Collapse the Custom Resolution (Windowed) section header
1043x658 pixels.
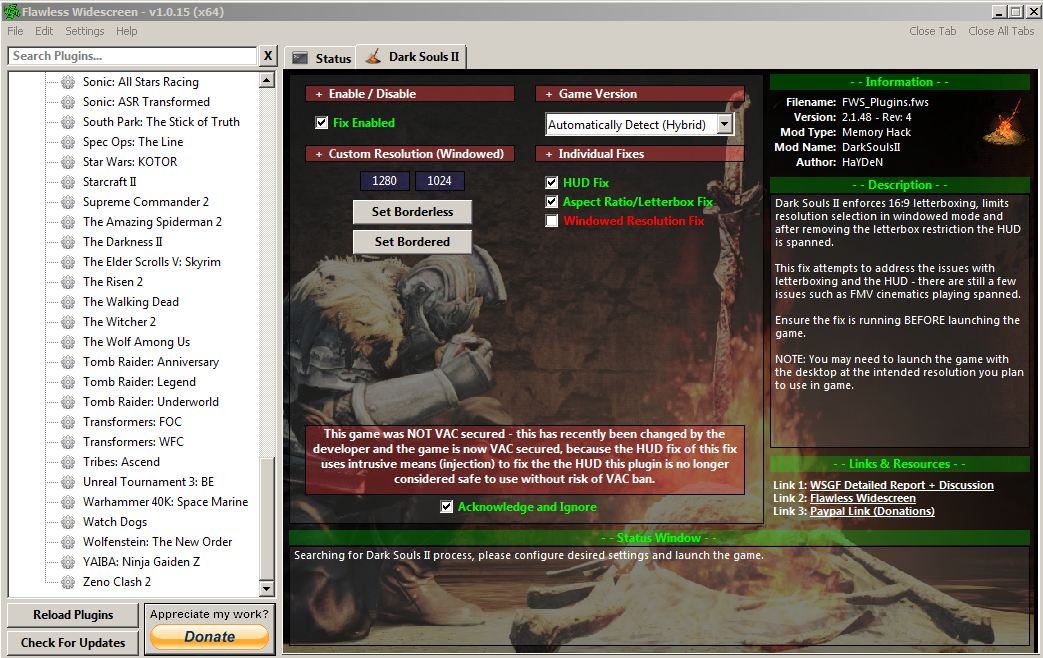[x=410, y=154]
